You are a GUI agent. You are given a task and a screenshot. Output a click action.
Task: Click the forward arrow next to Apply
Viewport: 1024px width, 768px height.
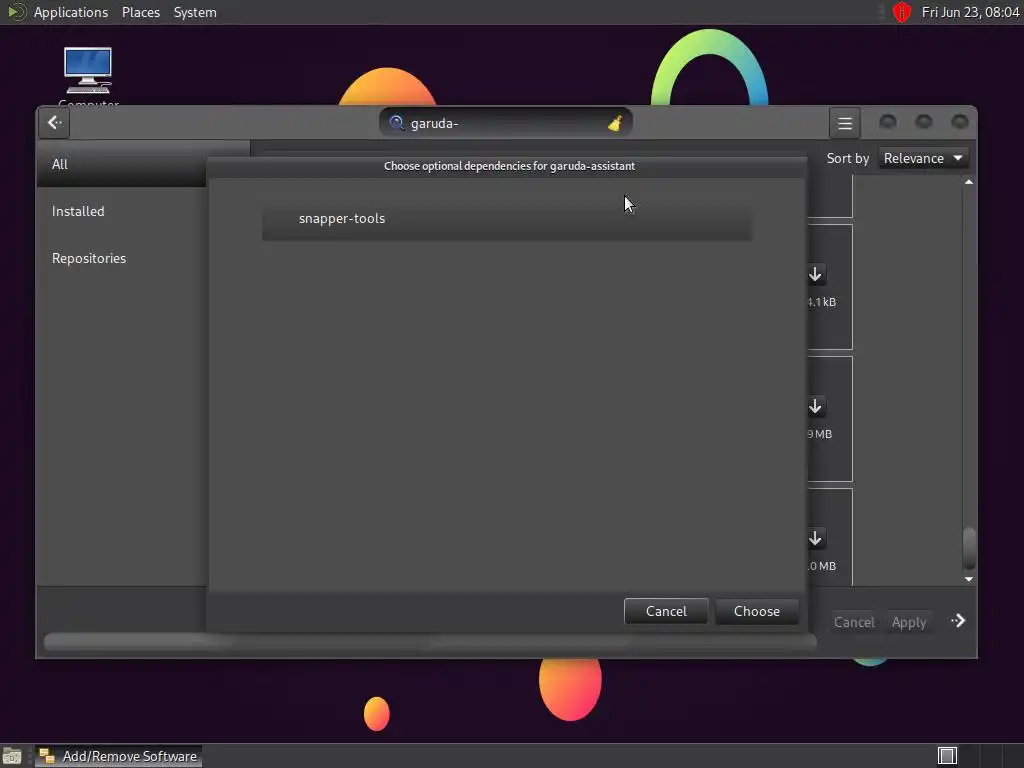click(958, 620)
